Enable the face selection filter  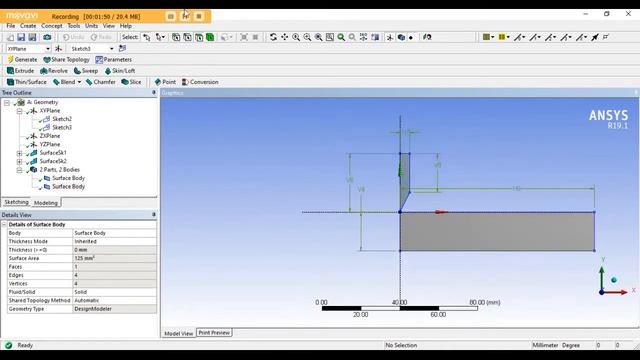[x=199, y=37]
